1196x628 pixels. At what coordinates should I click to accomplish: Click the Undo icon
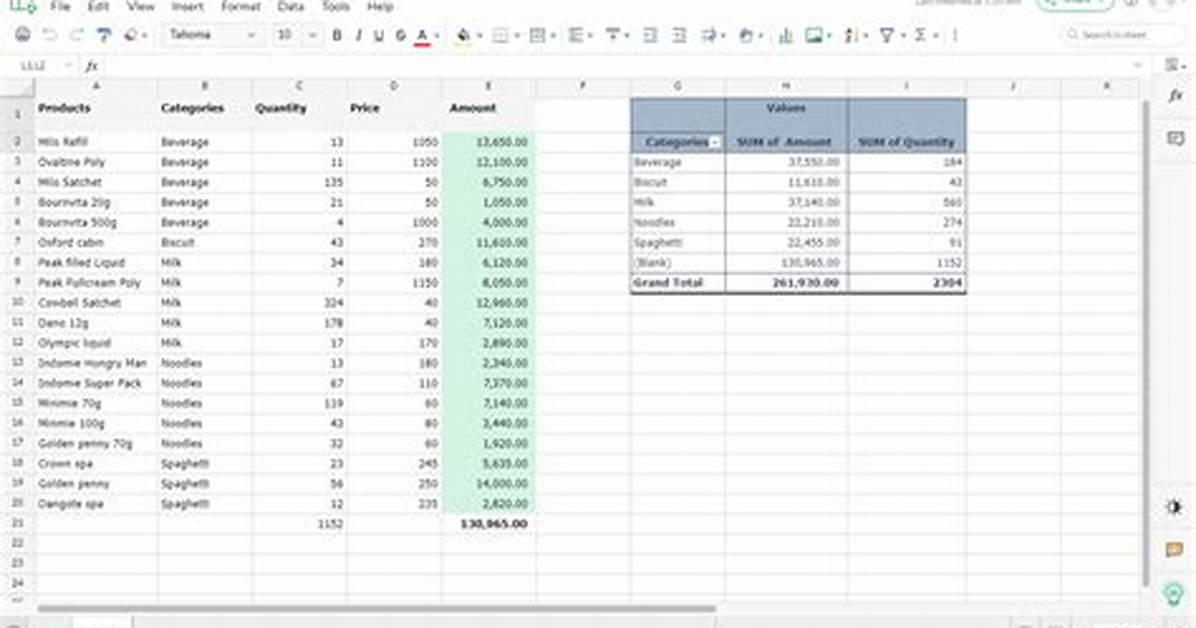click(x=50, y=35)
